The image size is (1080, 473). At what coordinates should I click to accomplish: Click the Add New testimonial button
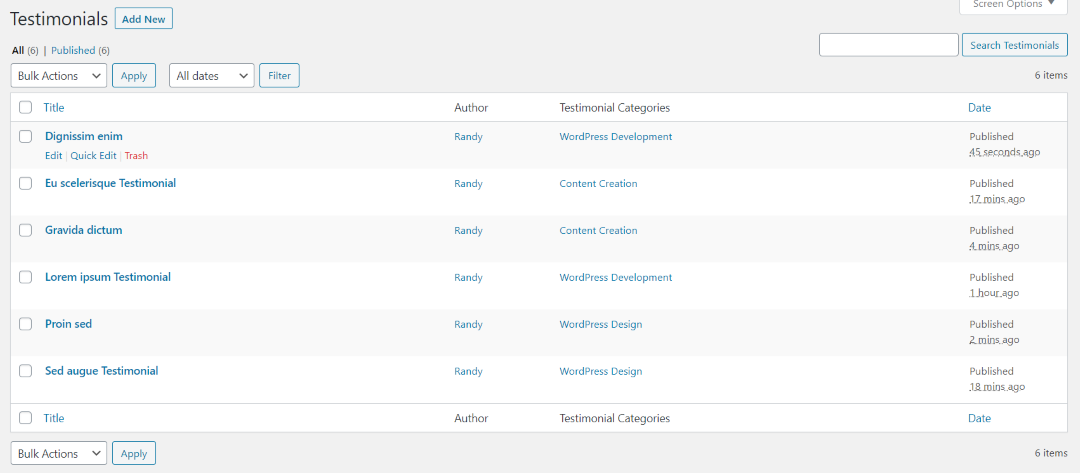(143, 19)
